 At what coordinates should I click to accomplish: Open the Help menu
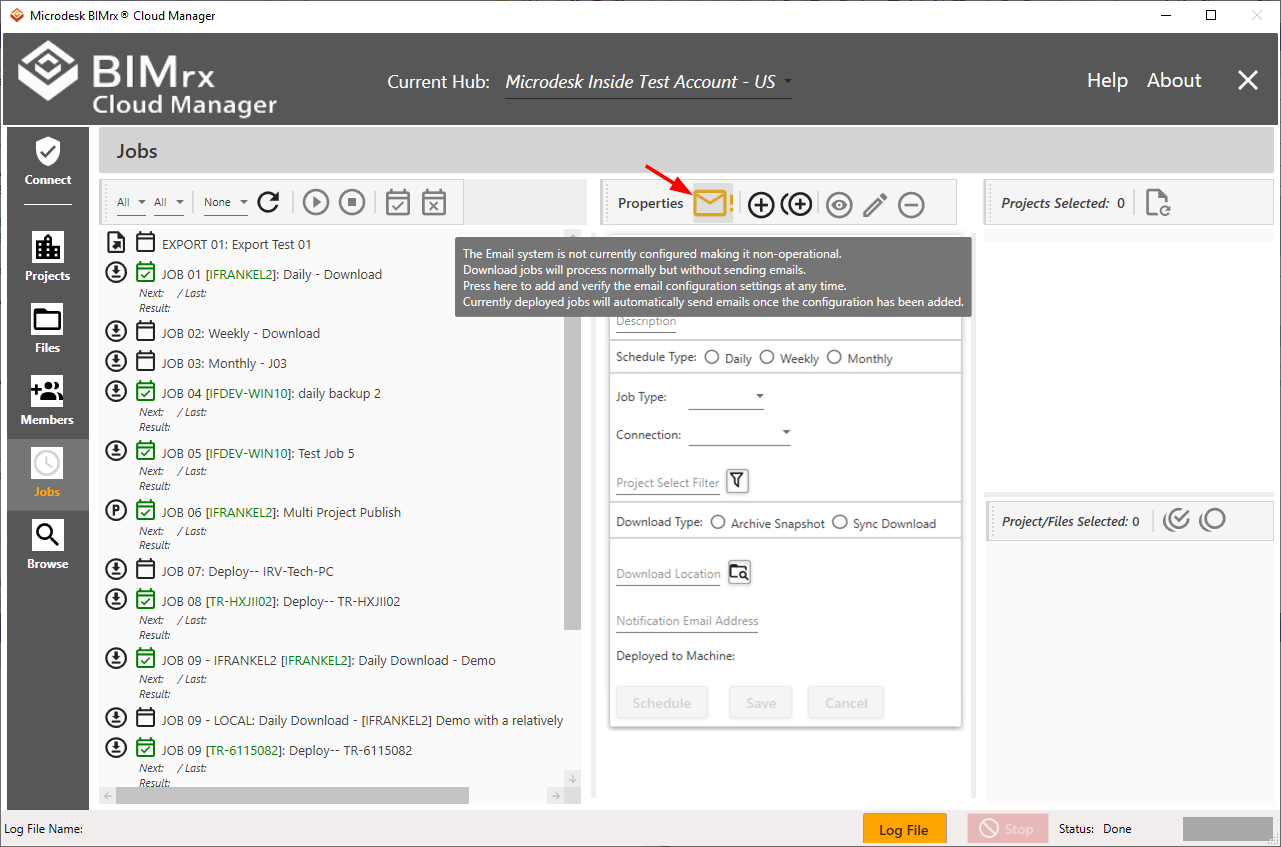[x=1107, y=81]
